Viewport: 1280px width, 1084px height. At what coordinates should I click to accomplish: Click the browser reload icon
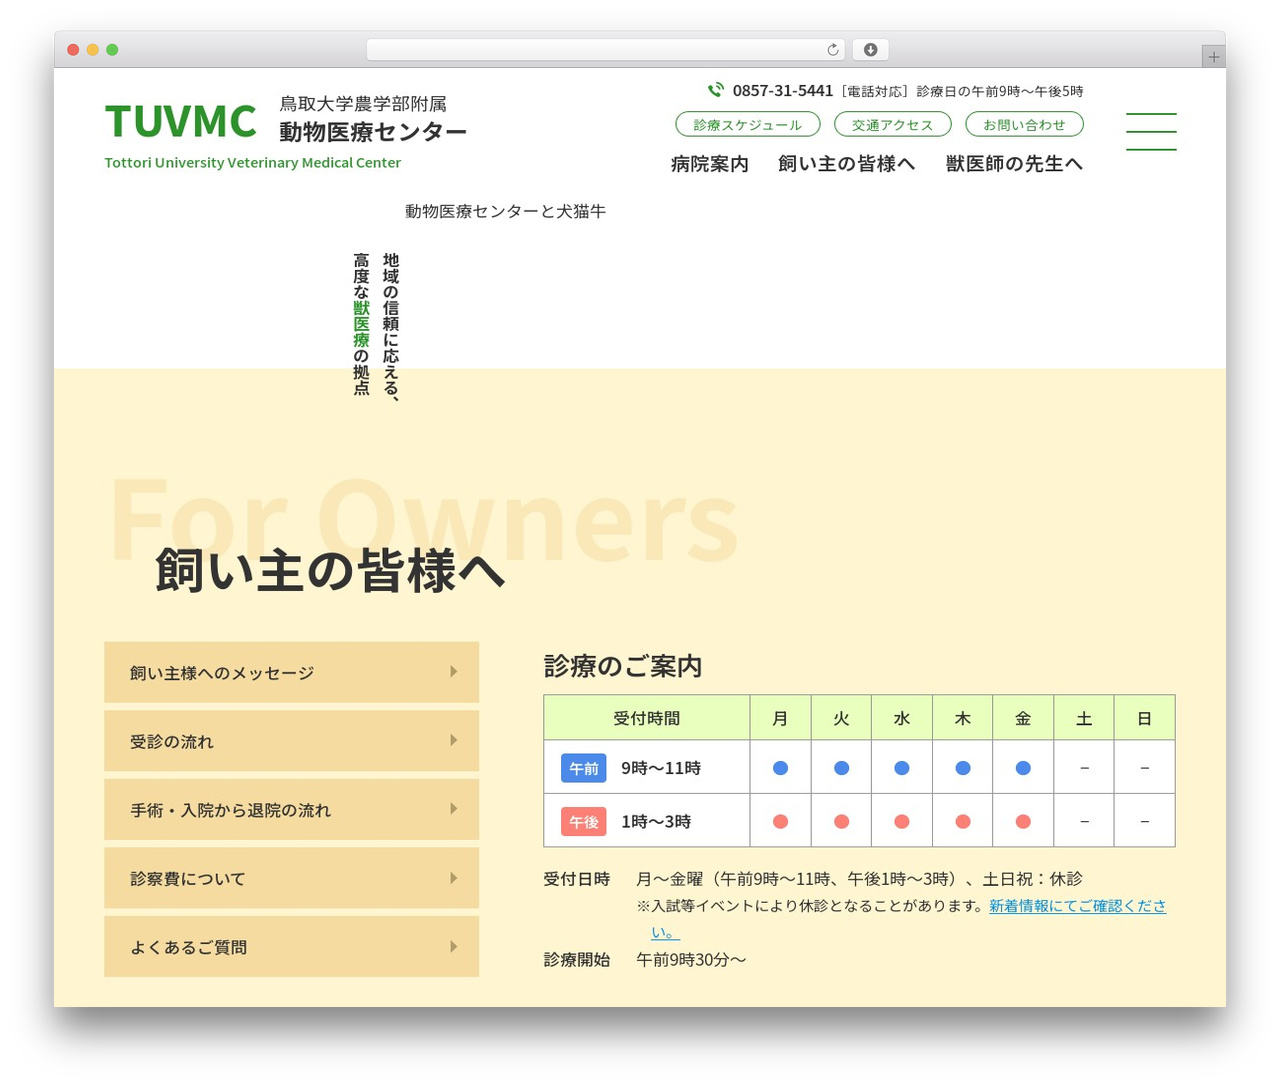833,50
